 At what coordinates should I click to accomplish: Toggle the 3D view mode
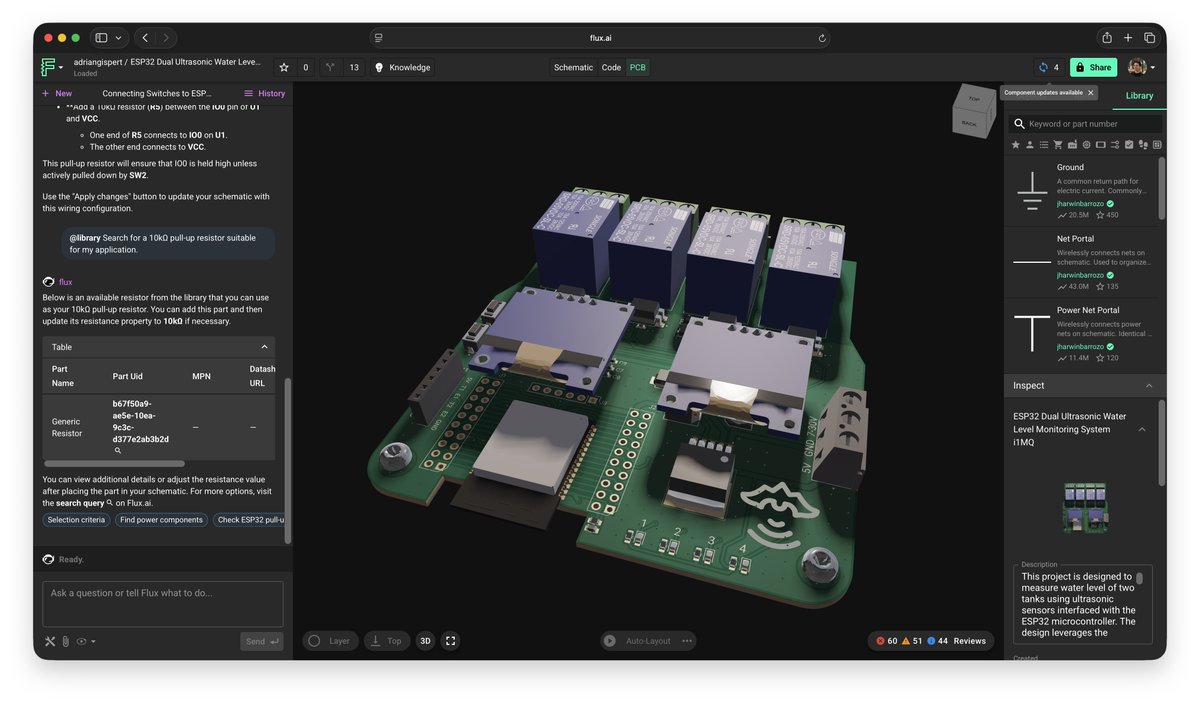point(424,640)
